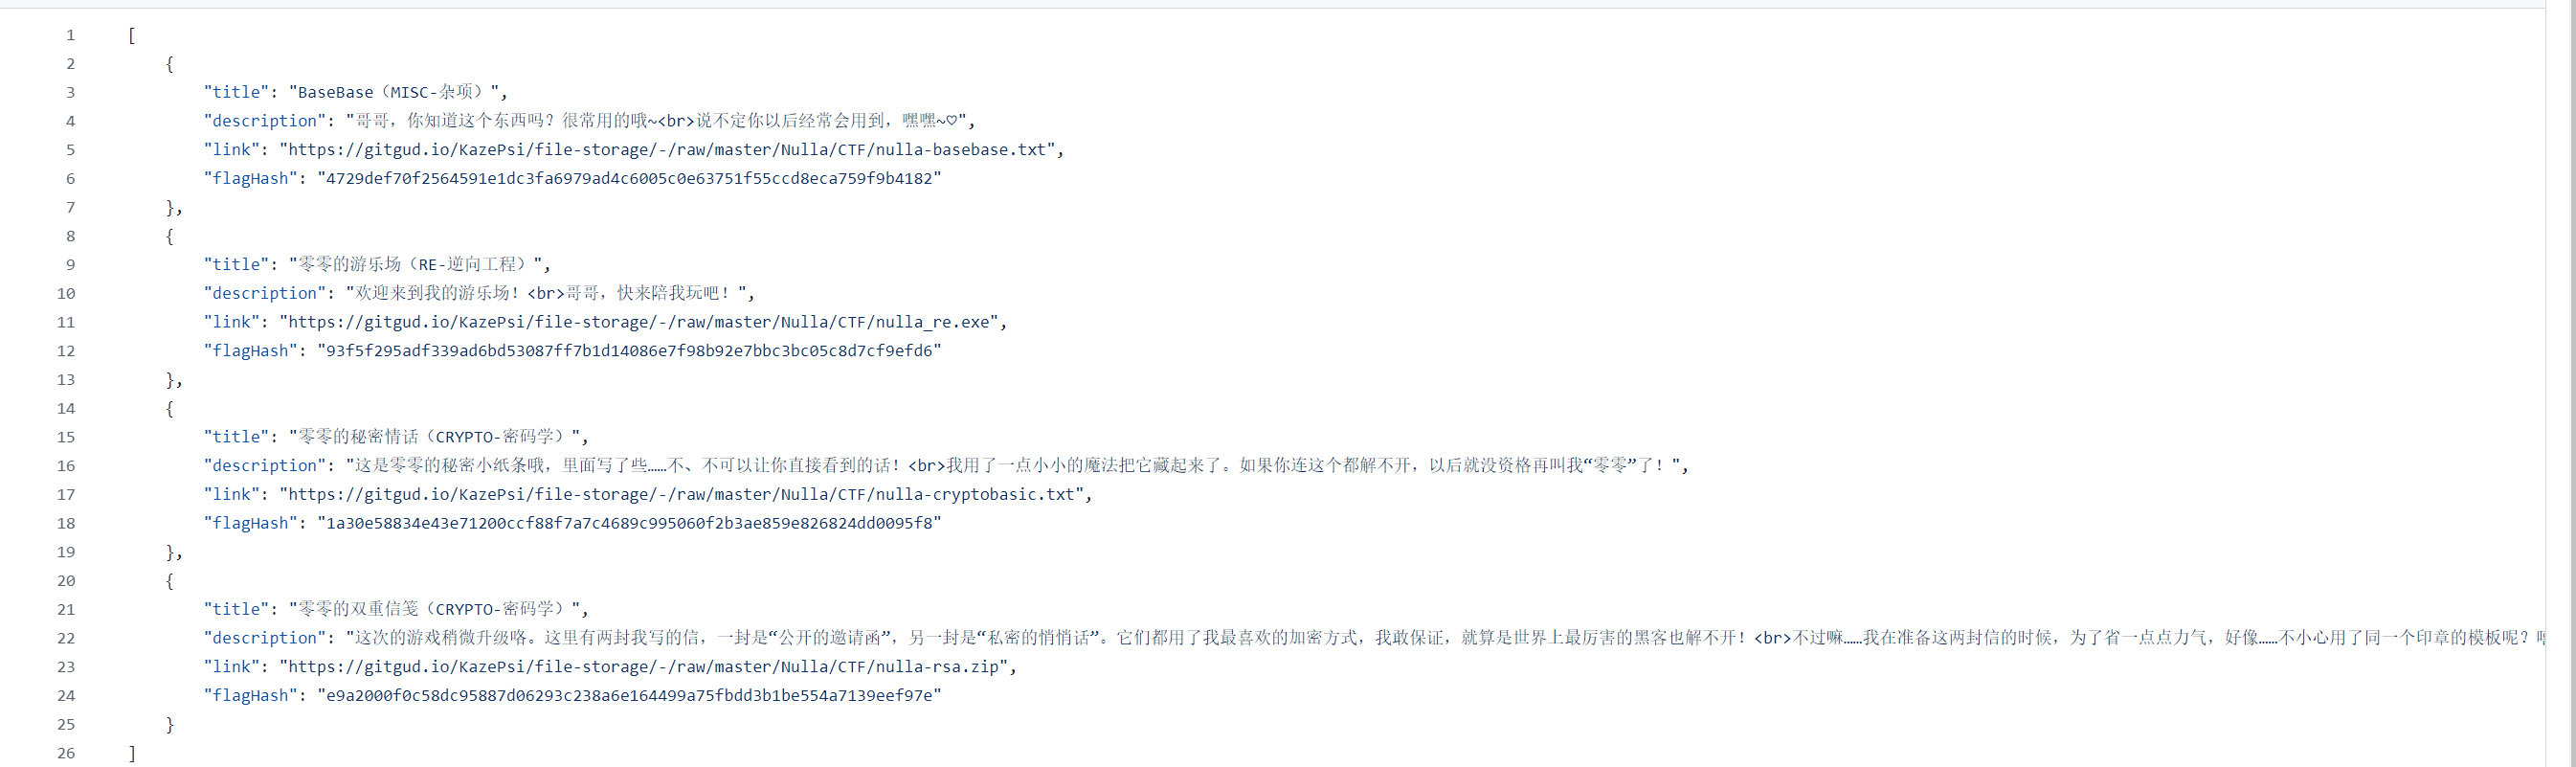
Task: Click line number 18 in gutter
Action: (x=66, y=523)
